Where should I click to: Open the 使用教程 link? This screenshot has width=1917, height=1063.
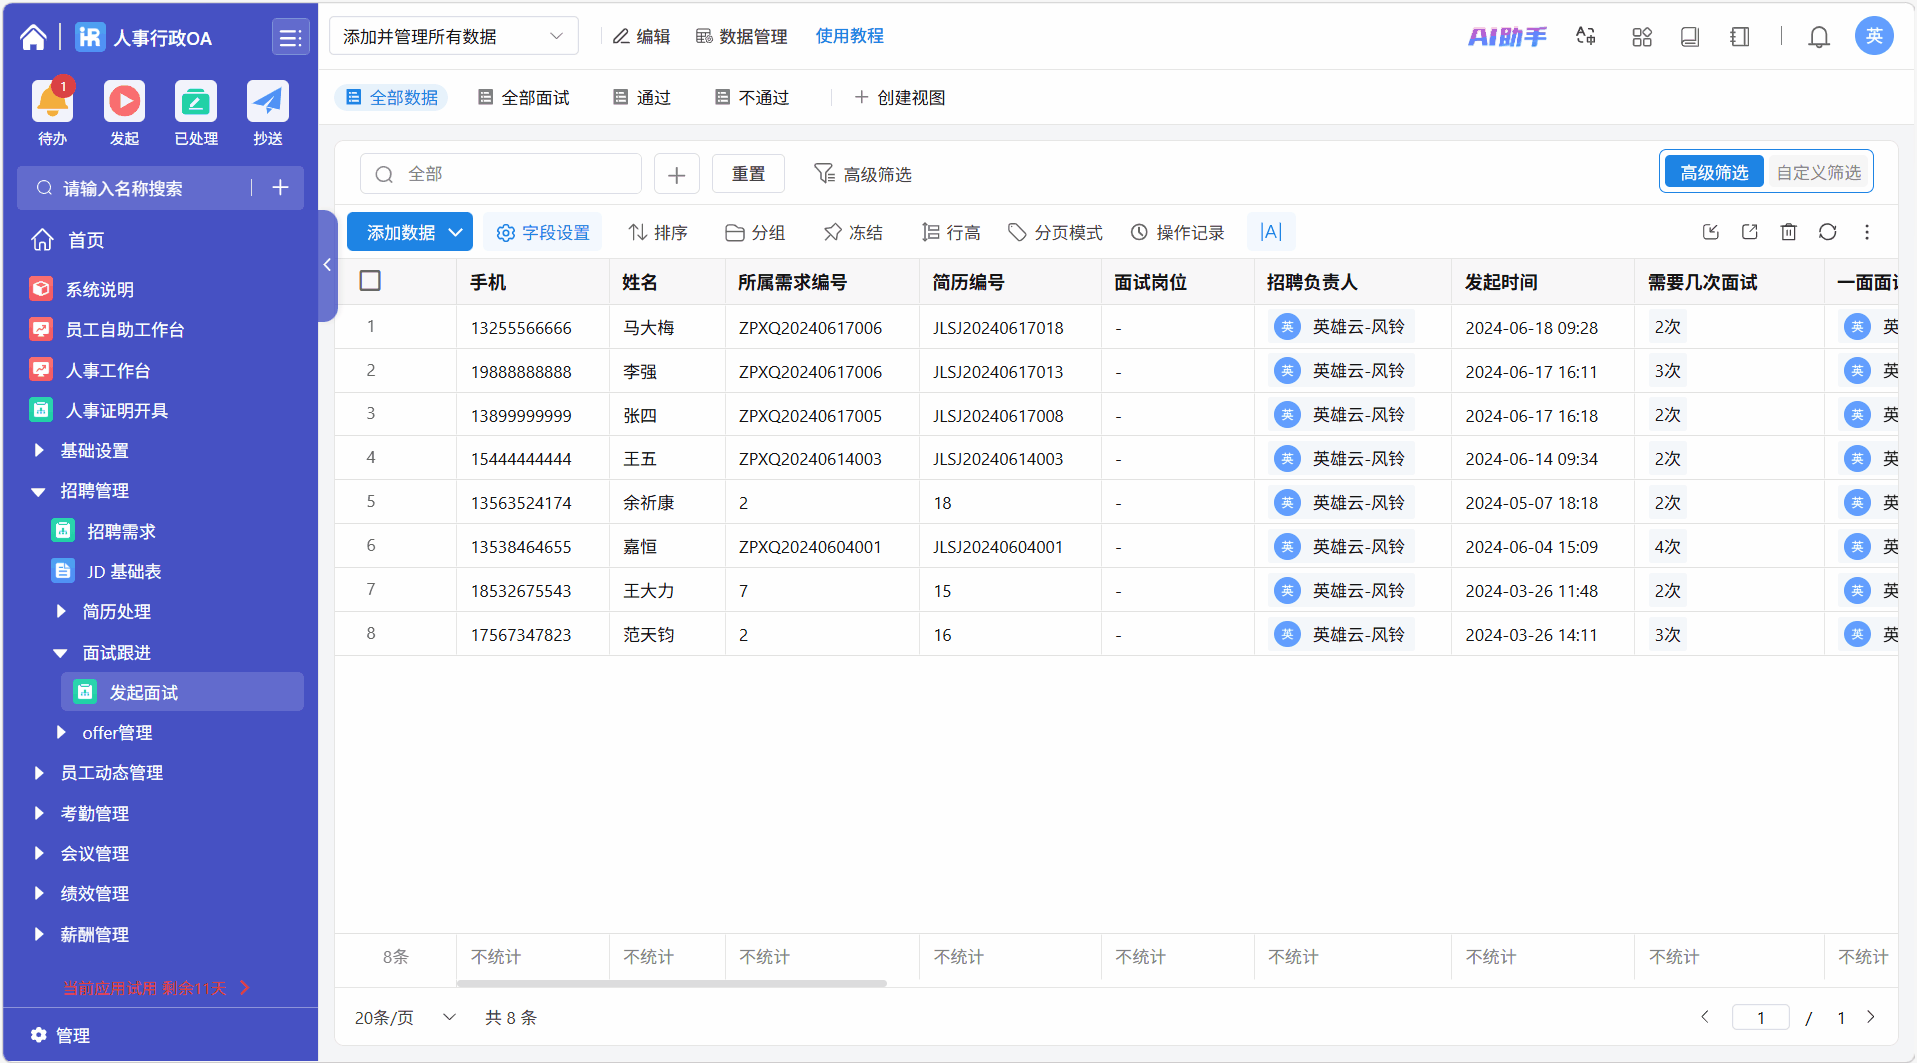[849, 36]
